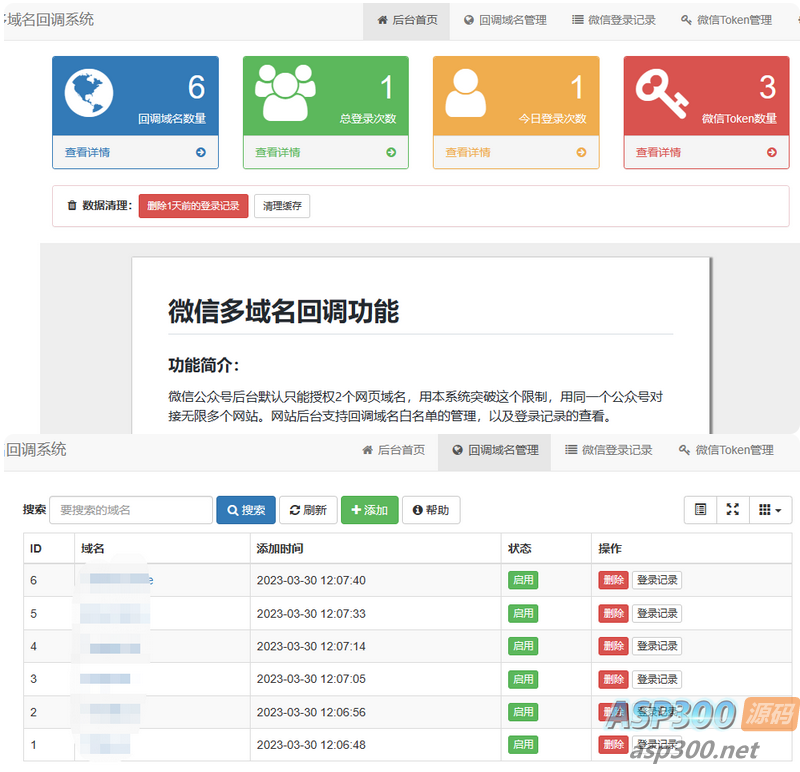Toggle 启用 status for domain ID 1
Viewport: 800px width, 772px height.
pos(522,745)
